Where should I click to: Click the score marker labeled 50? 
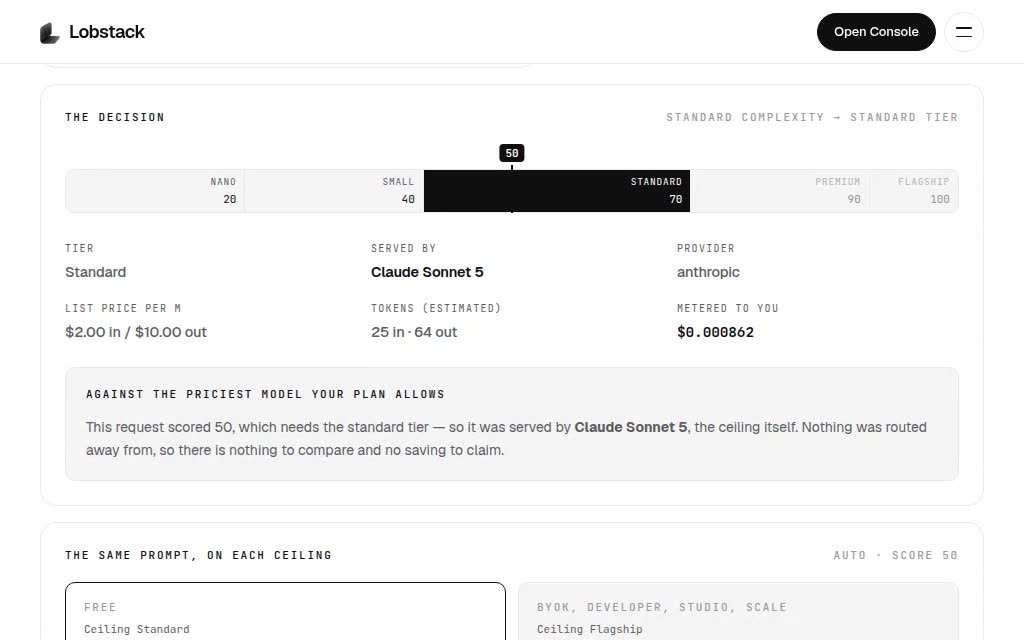511,153
